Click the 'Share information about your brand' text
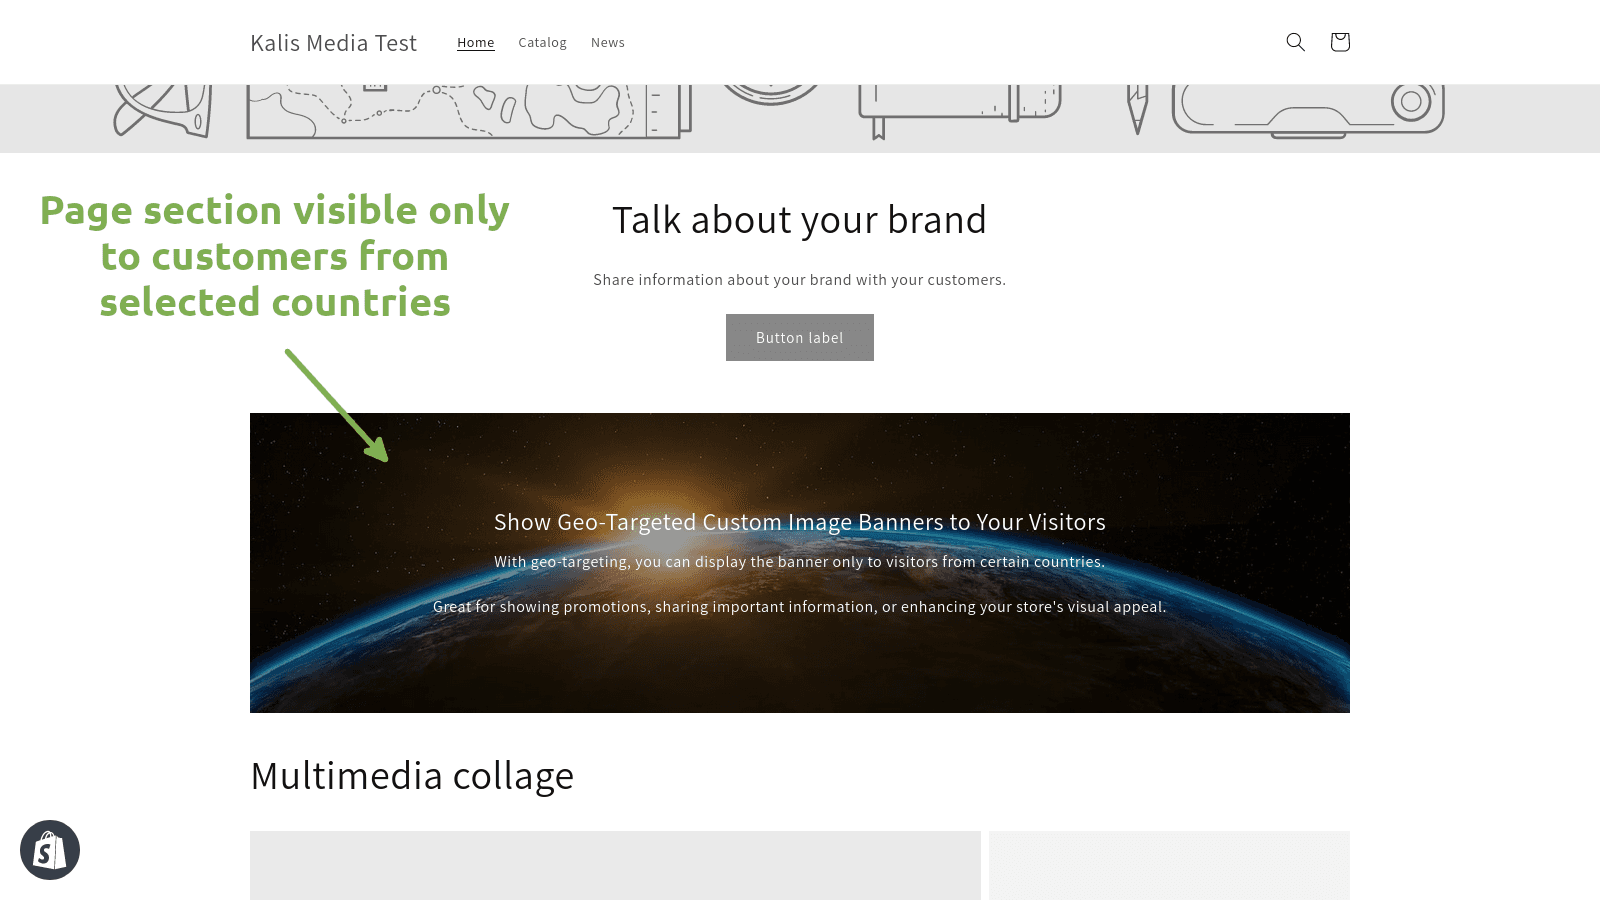This screenshot has width=1600, height=900. click(799, 280)
